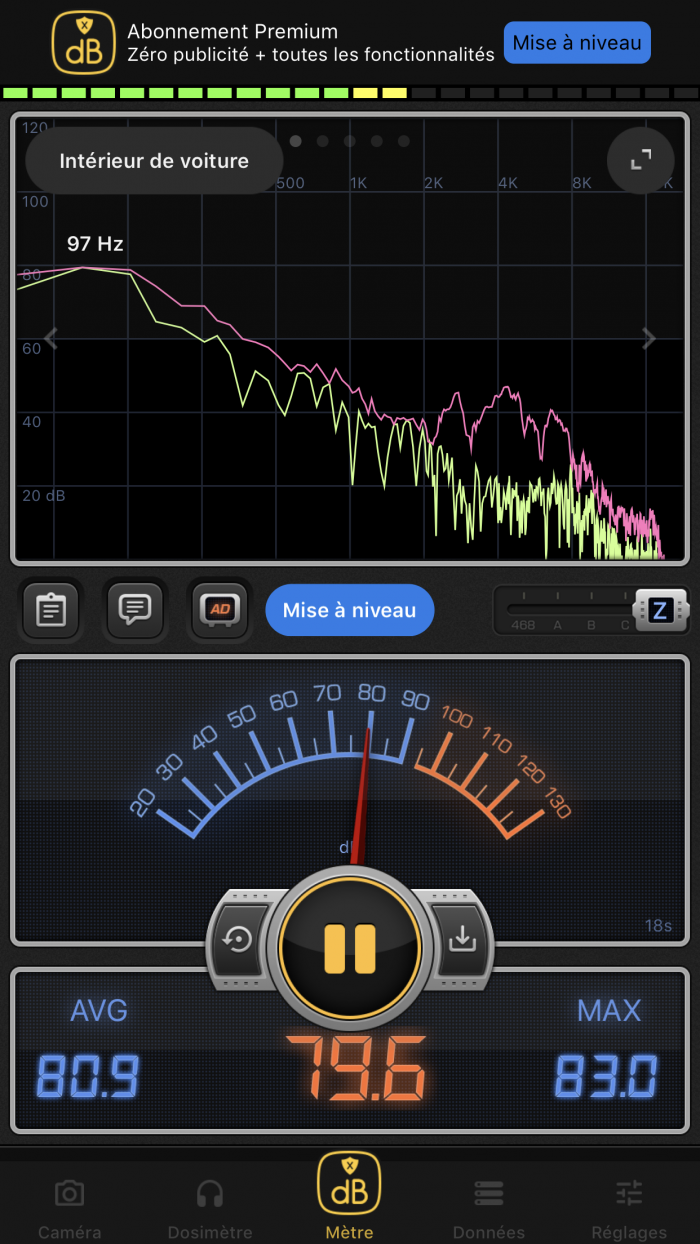Pause the sound measurement
This screenshot has height=1244, width=700.
(x=350, y=948)
